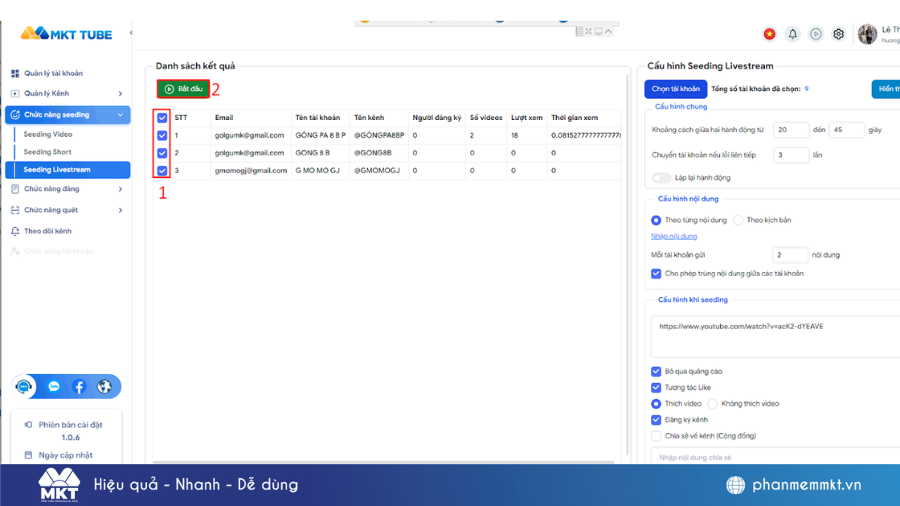Select the Theo từng nội dung radio
This screenshot has height=506, width=900.
[655, 220]
